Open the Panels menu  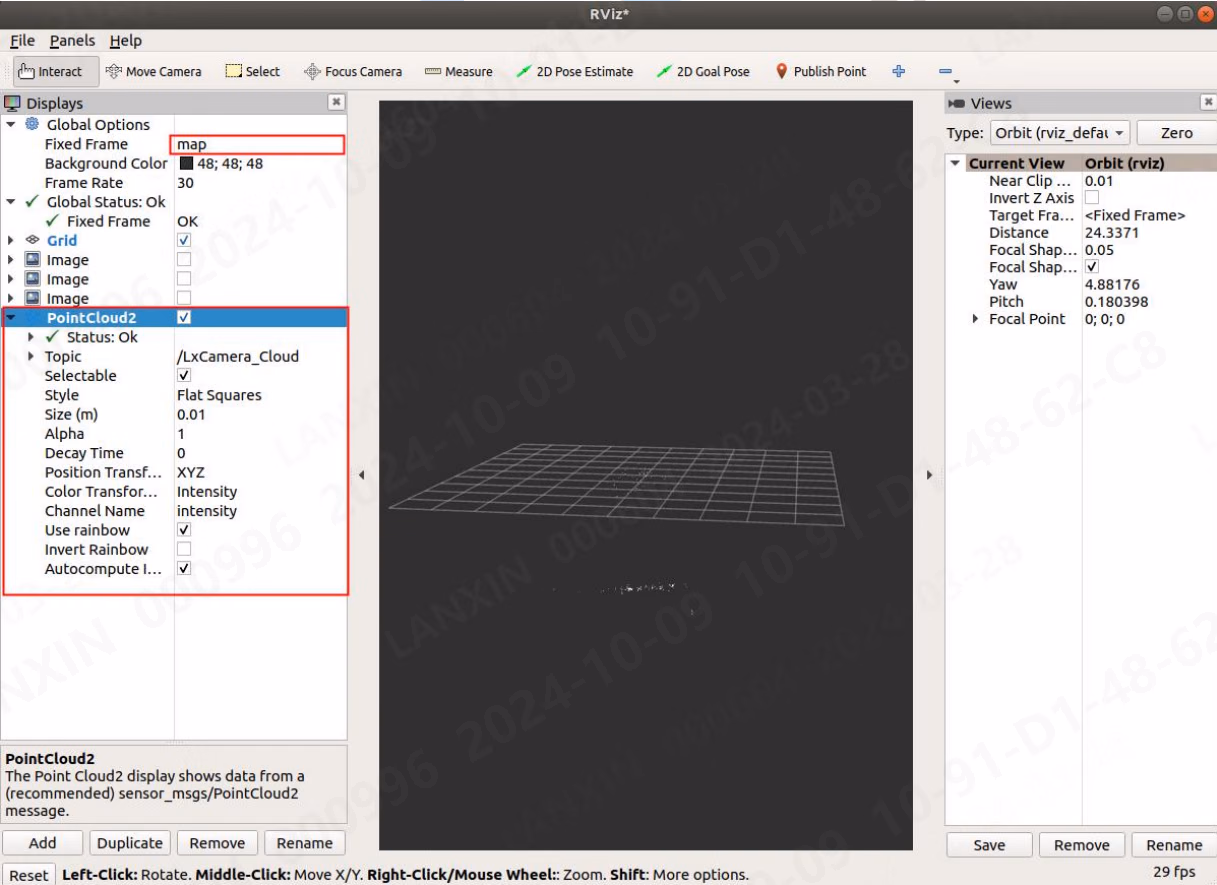[x=72, y=40]
